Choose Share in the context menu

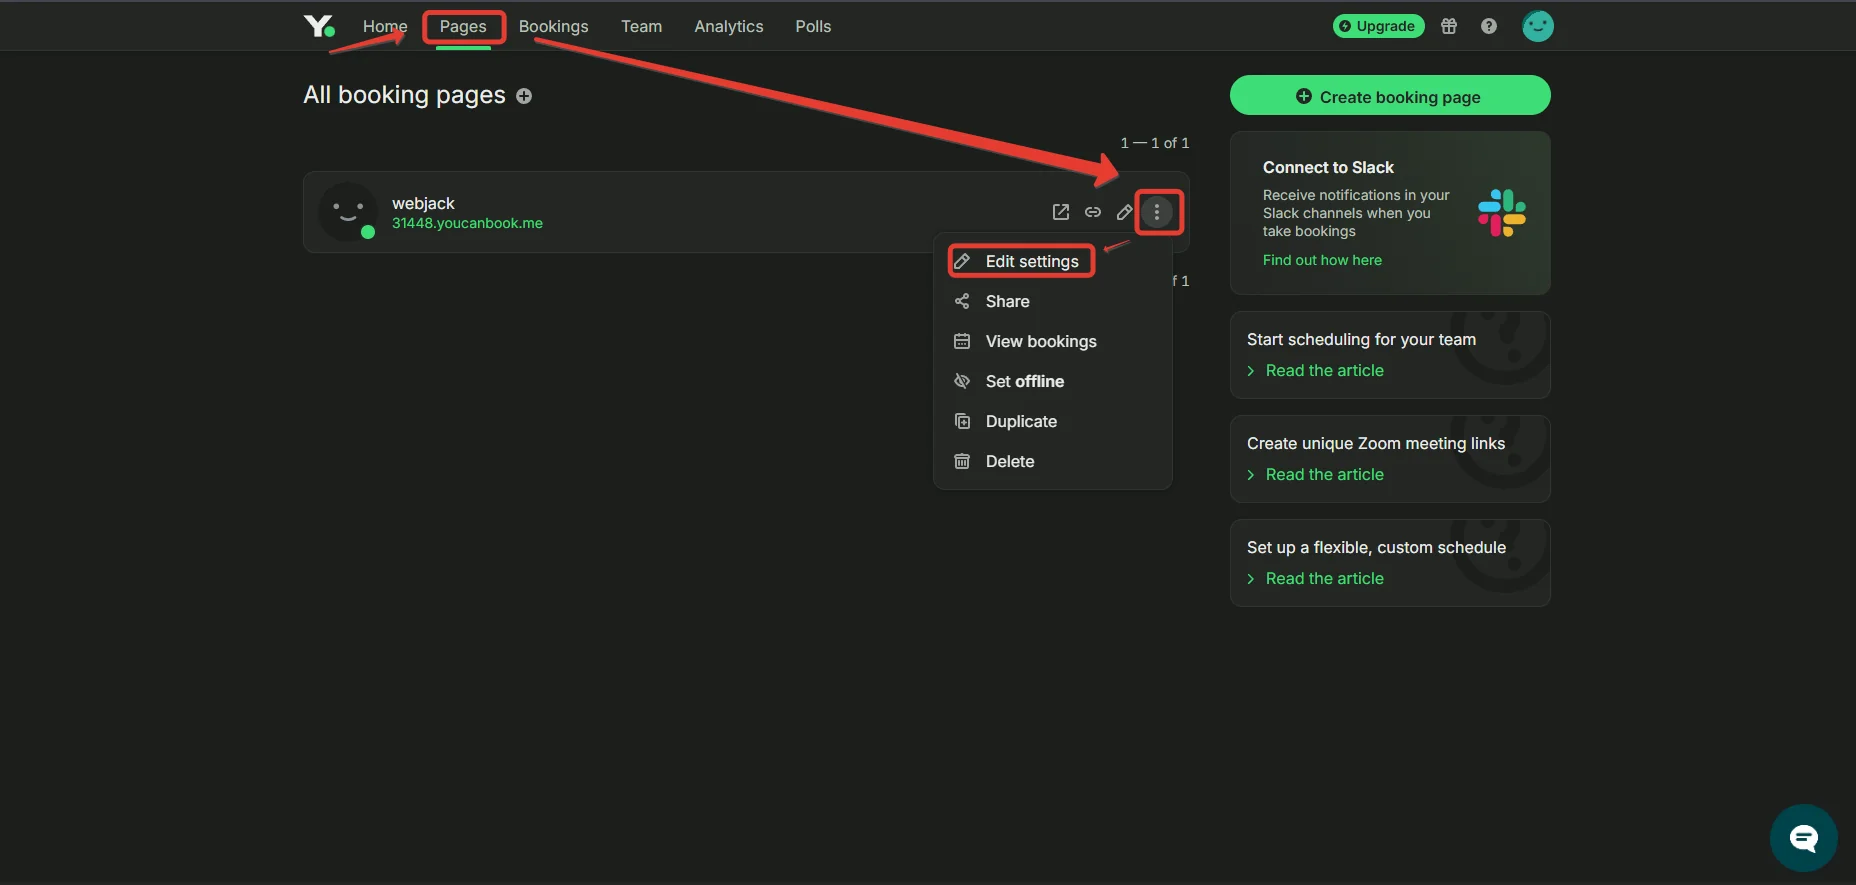click(1052, 301)
